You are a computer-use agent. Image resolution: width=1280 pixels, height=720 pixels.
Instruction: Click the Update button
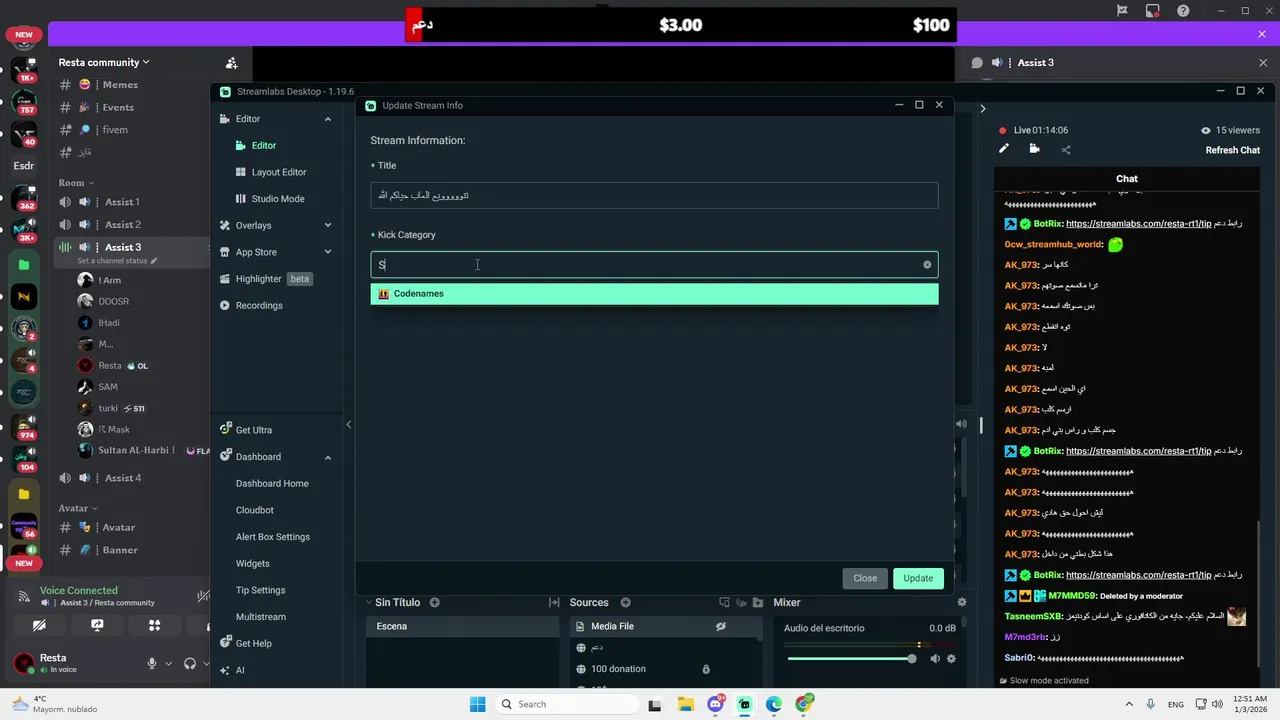pyautogui.click(x=918, y=578)
